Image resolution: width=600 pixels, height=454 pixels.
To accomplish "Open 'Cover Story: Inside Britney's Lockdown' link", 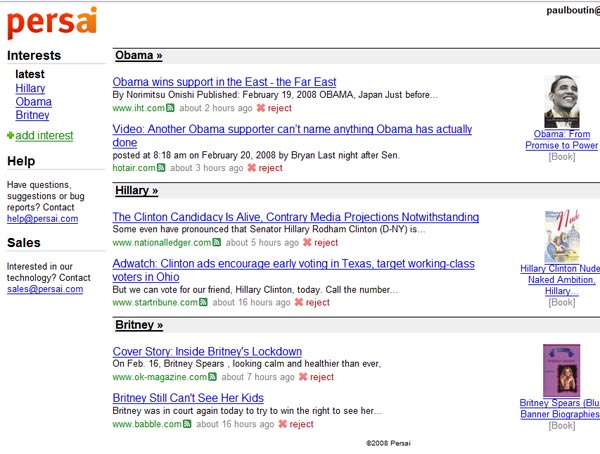I will point(207,351).
